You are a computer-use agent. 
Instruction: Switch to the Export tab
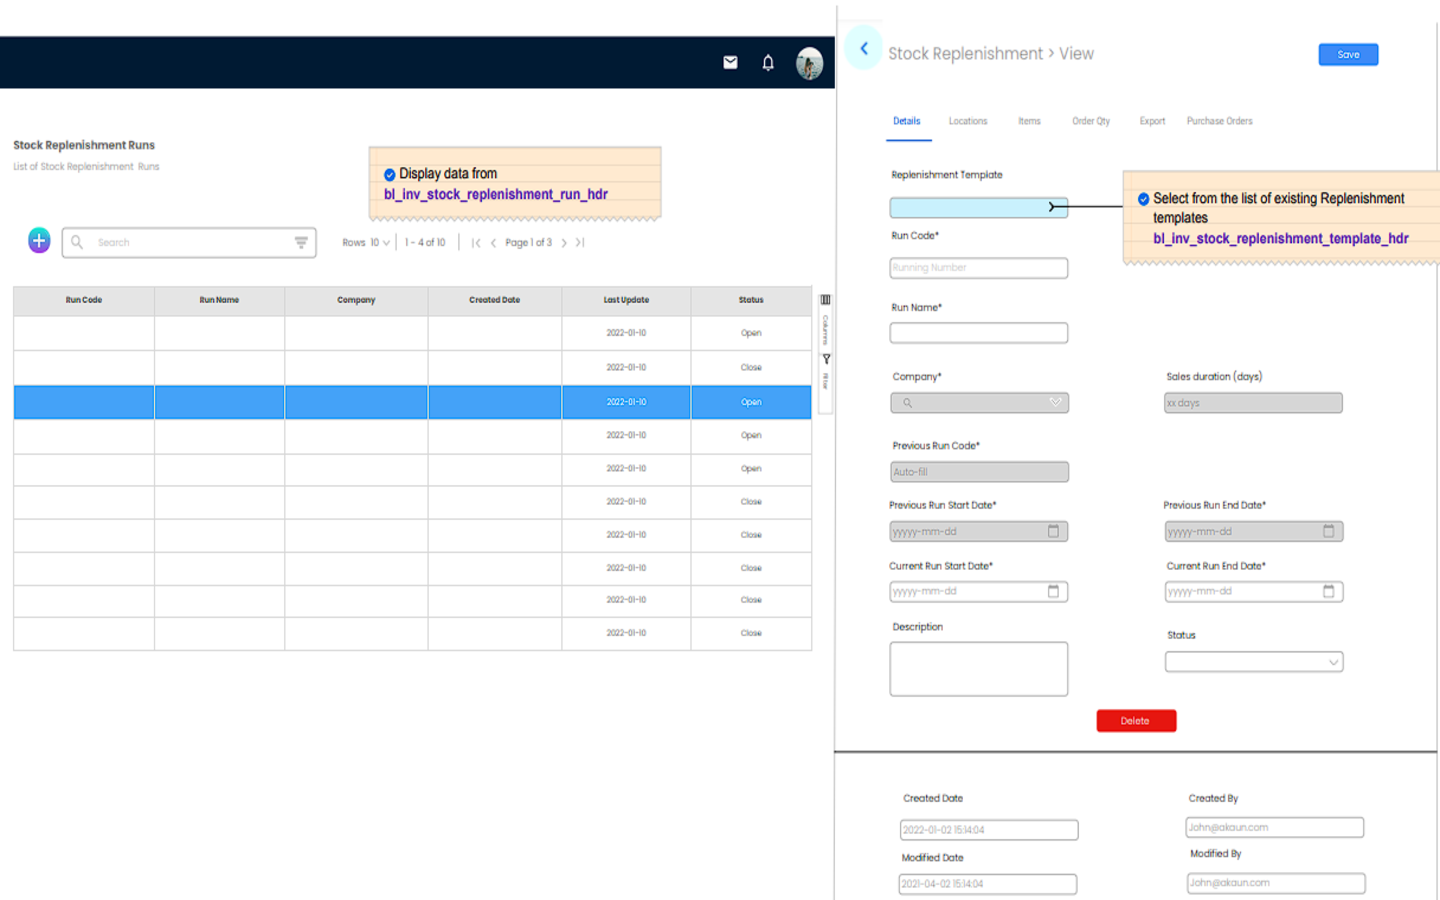point(1152,121)
